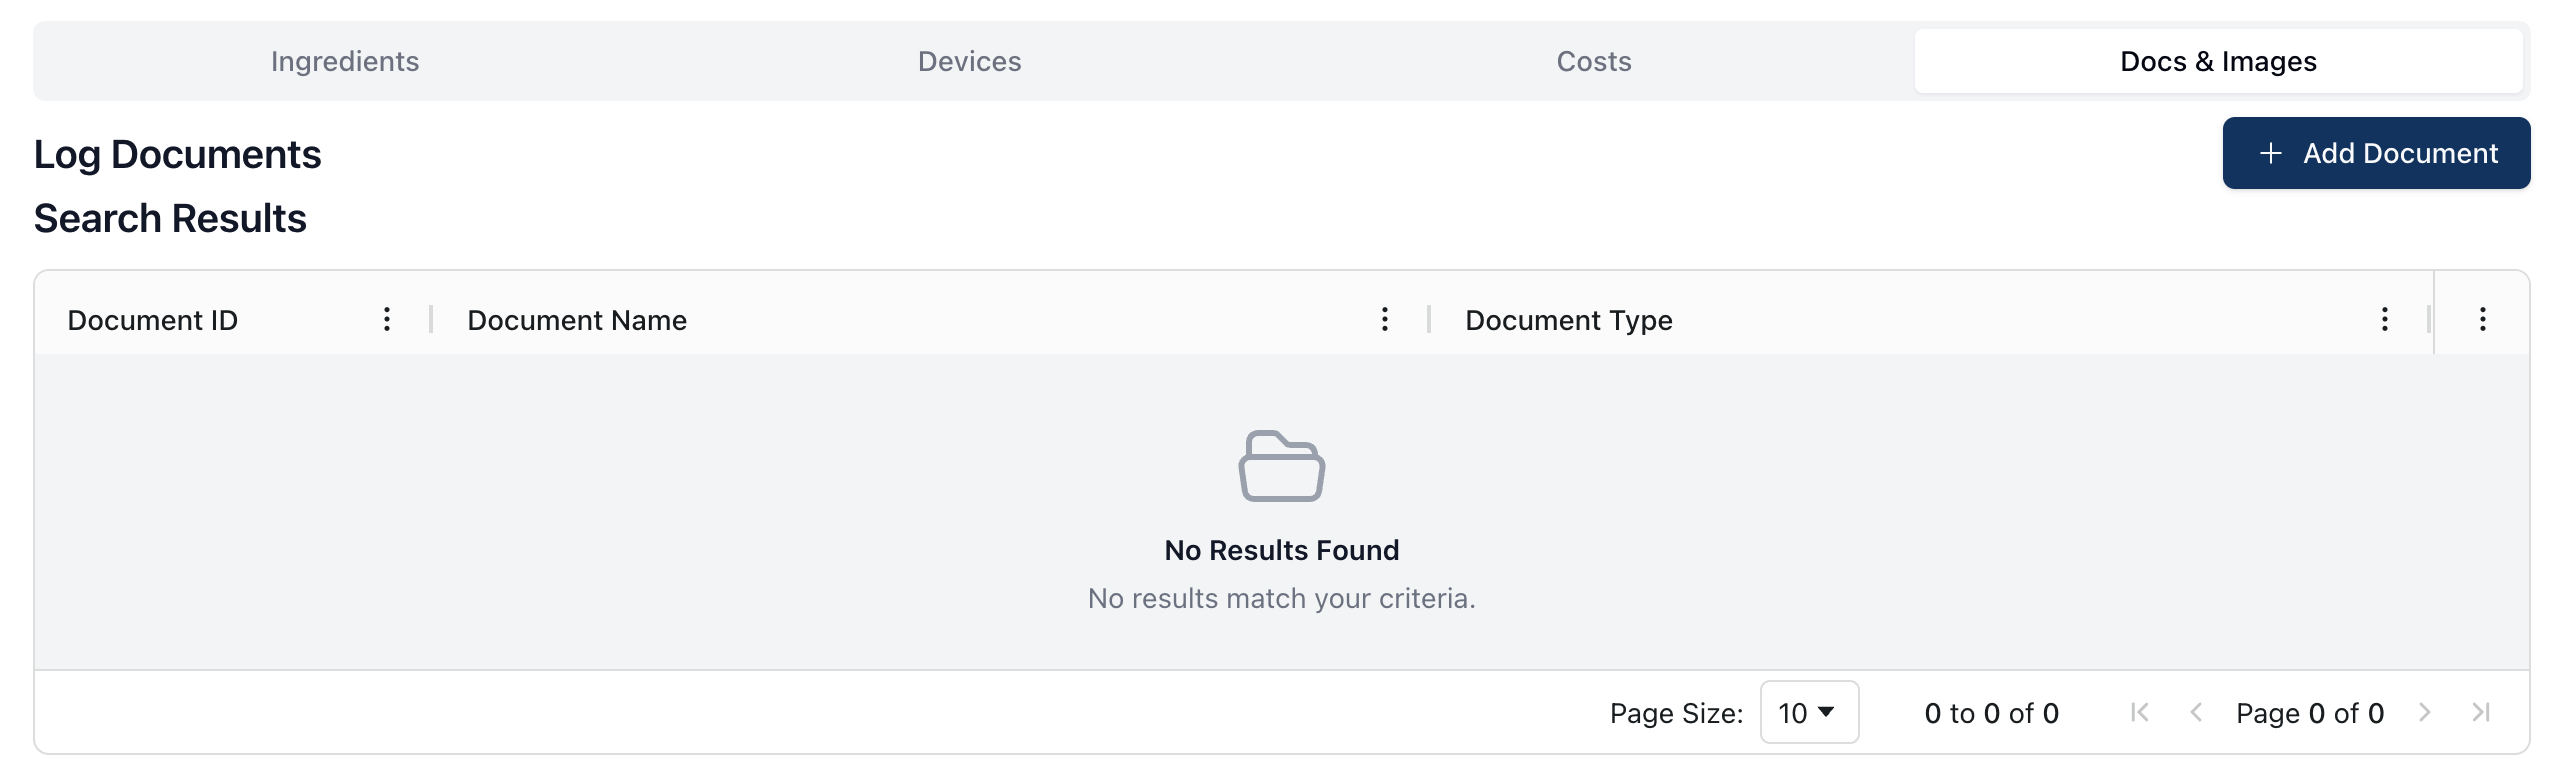Open the Document Name column menu
Screen dimensions: 2561x780
pyautogui.click(x=1384, y=320)
